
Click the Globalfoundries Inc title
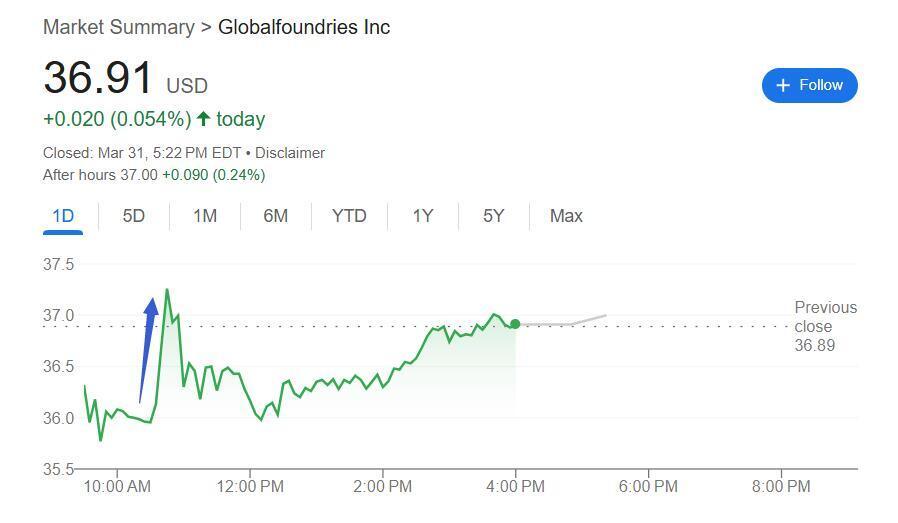[304, 27]
